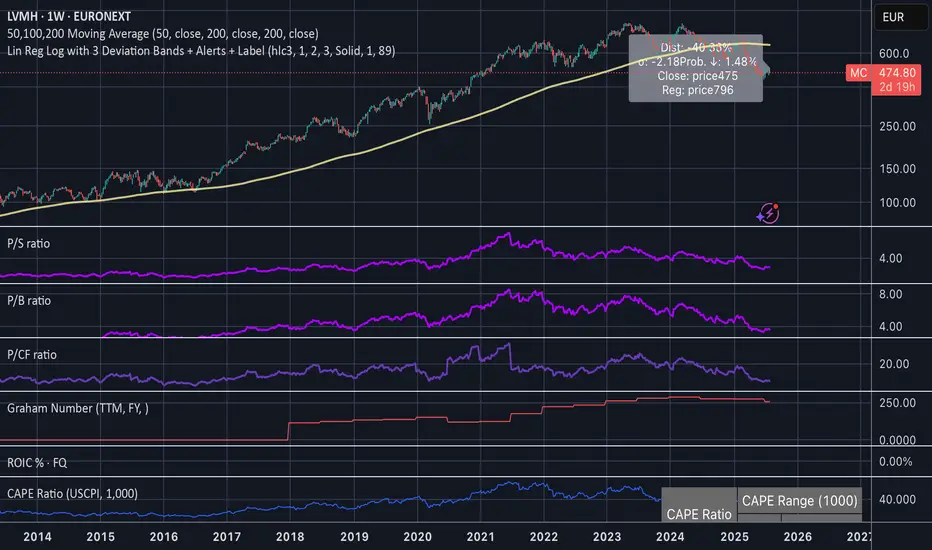This screenshot has height=550, width=932.
Task: Click the 2024 year on the time axis
Action: coord(670,537)
